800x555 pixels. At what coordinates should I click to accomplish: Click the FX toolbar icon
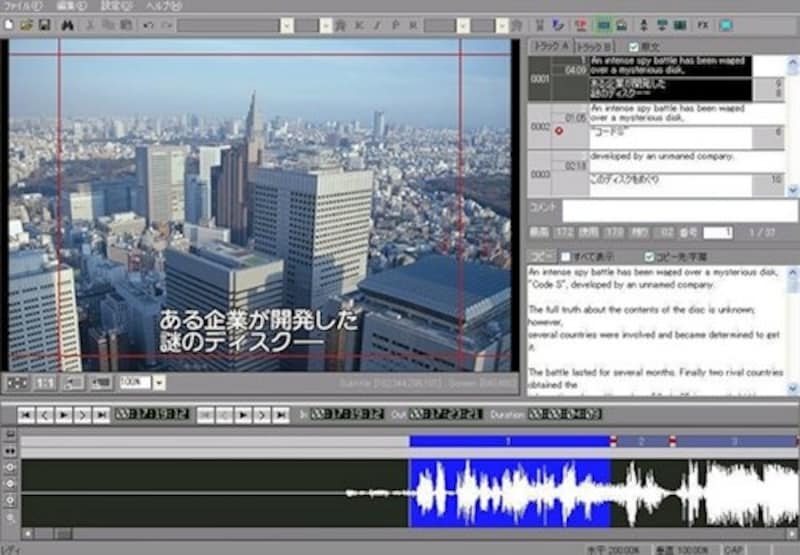point(703,25)
